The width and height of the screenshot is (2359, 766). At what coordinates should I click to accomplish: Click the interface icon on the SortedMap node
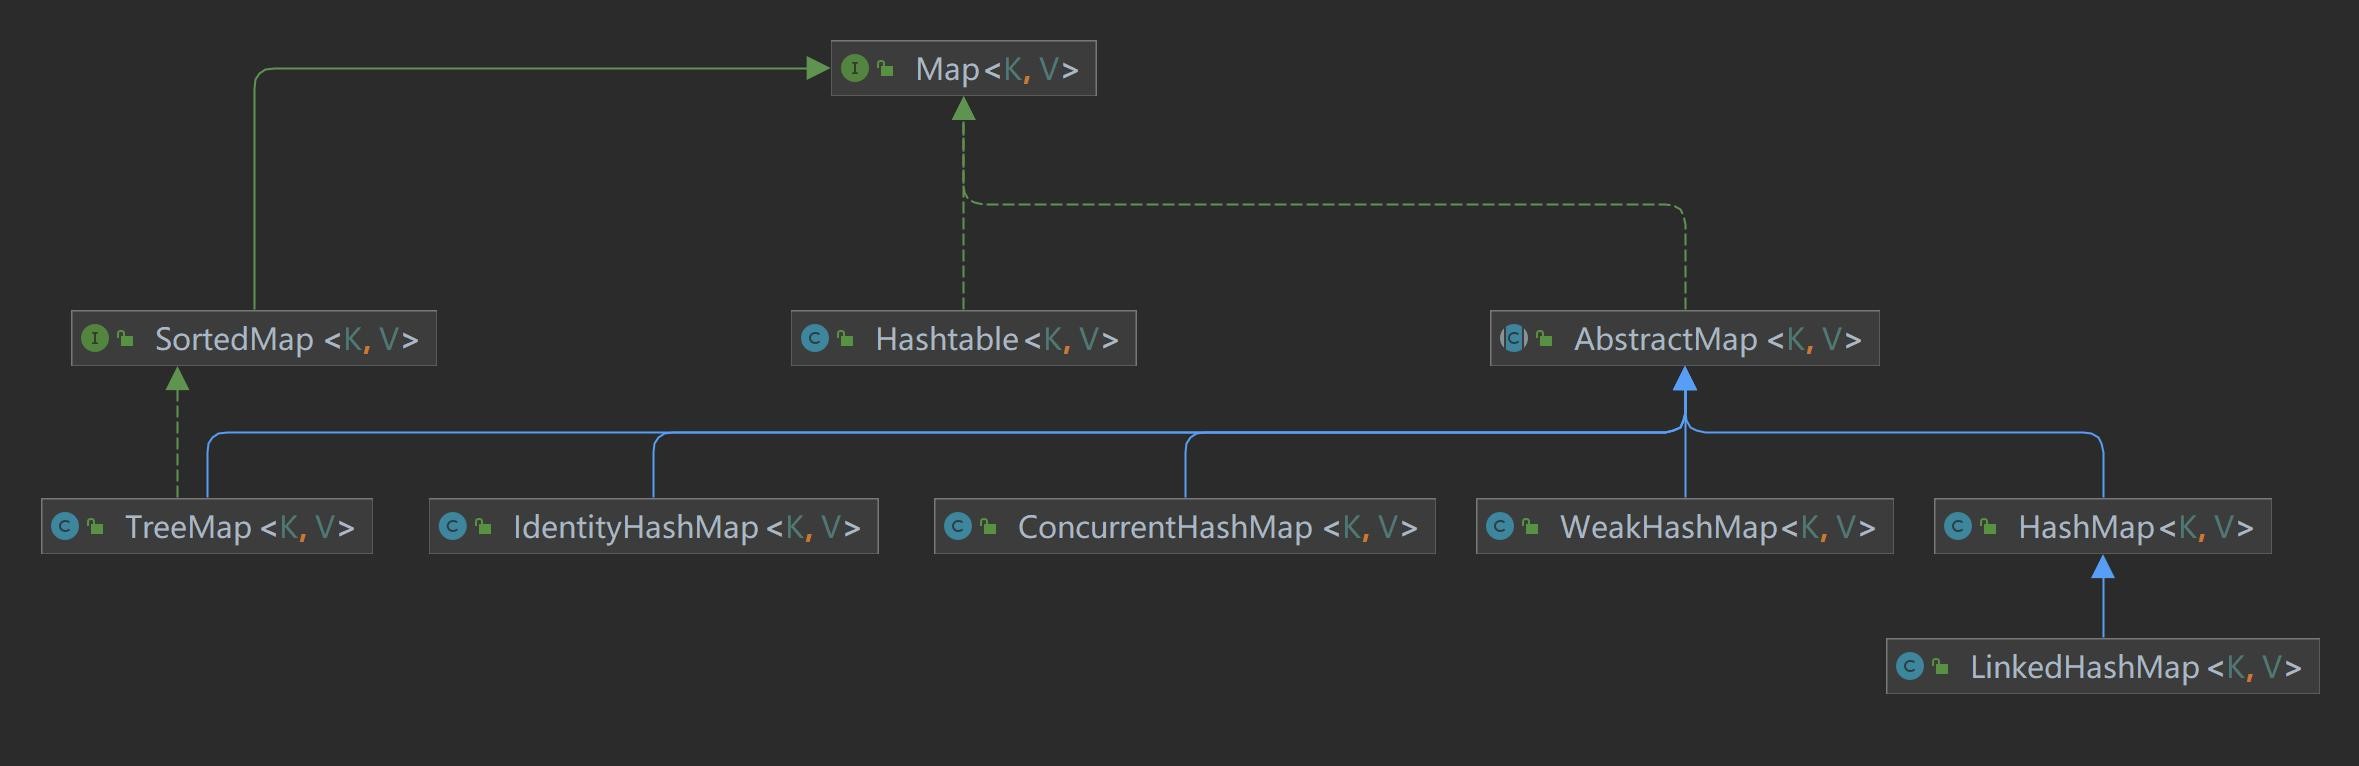pyautogui.click(x=94, y=338)
